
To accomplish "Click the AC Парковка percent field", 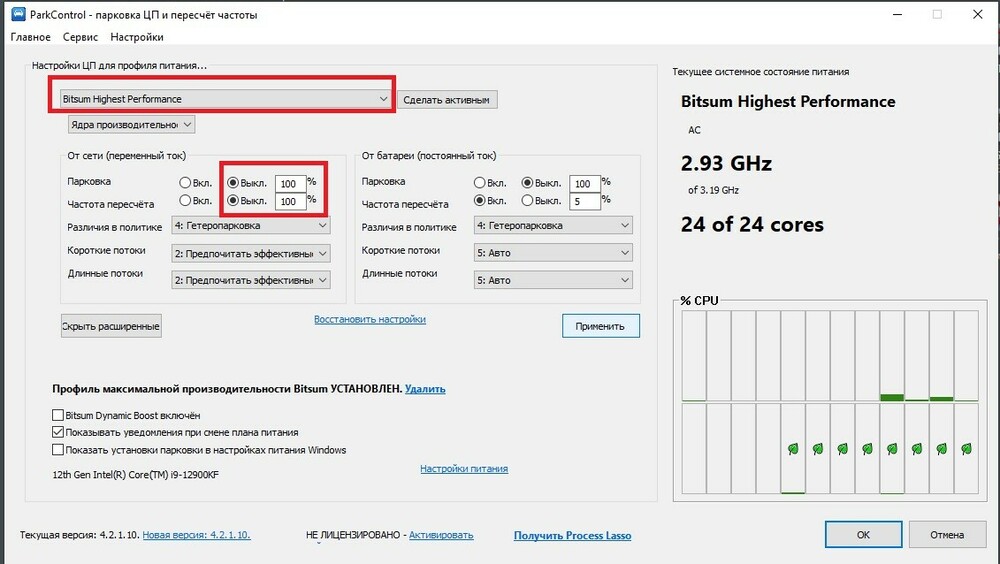I will tap(290, 184).
